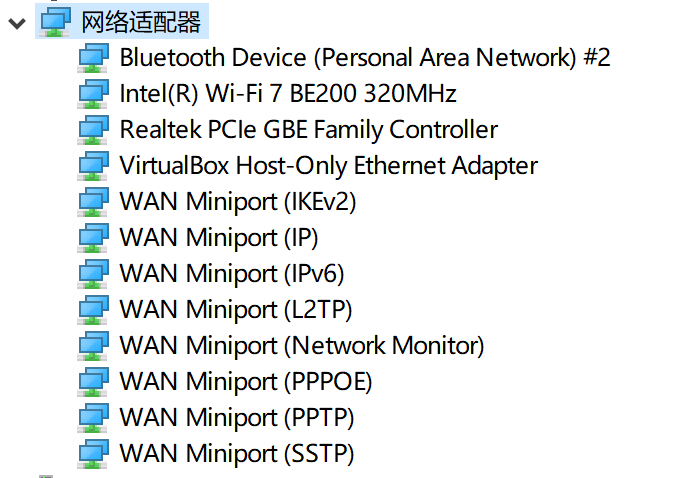Click the 网络适配器 category network icon
The image size is (695, 478).
(55, 20)
